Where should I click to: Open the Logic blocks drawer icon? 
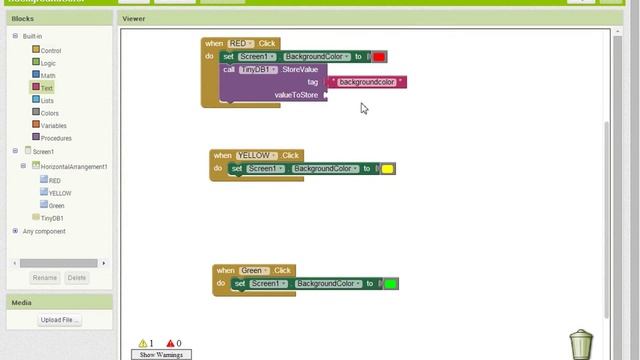click(x=36, y=62)
